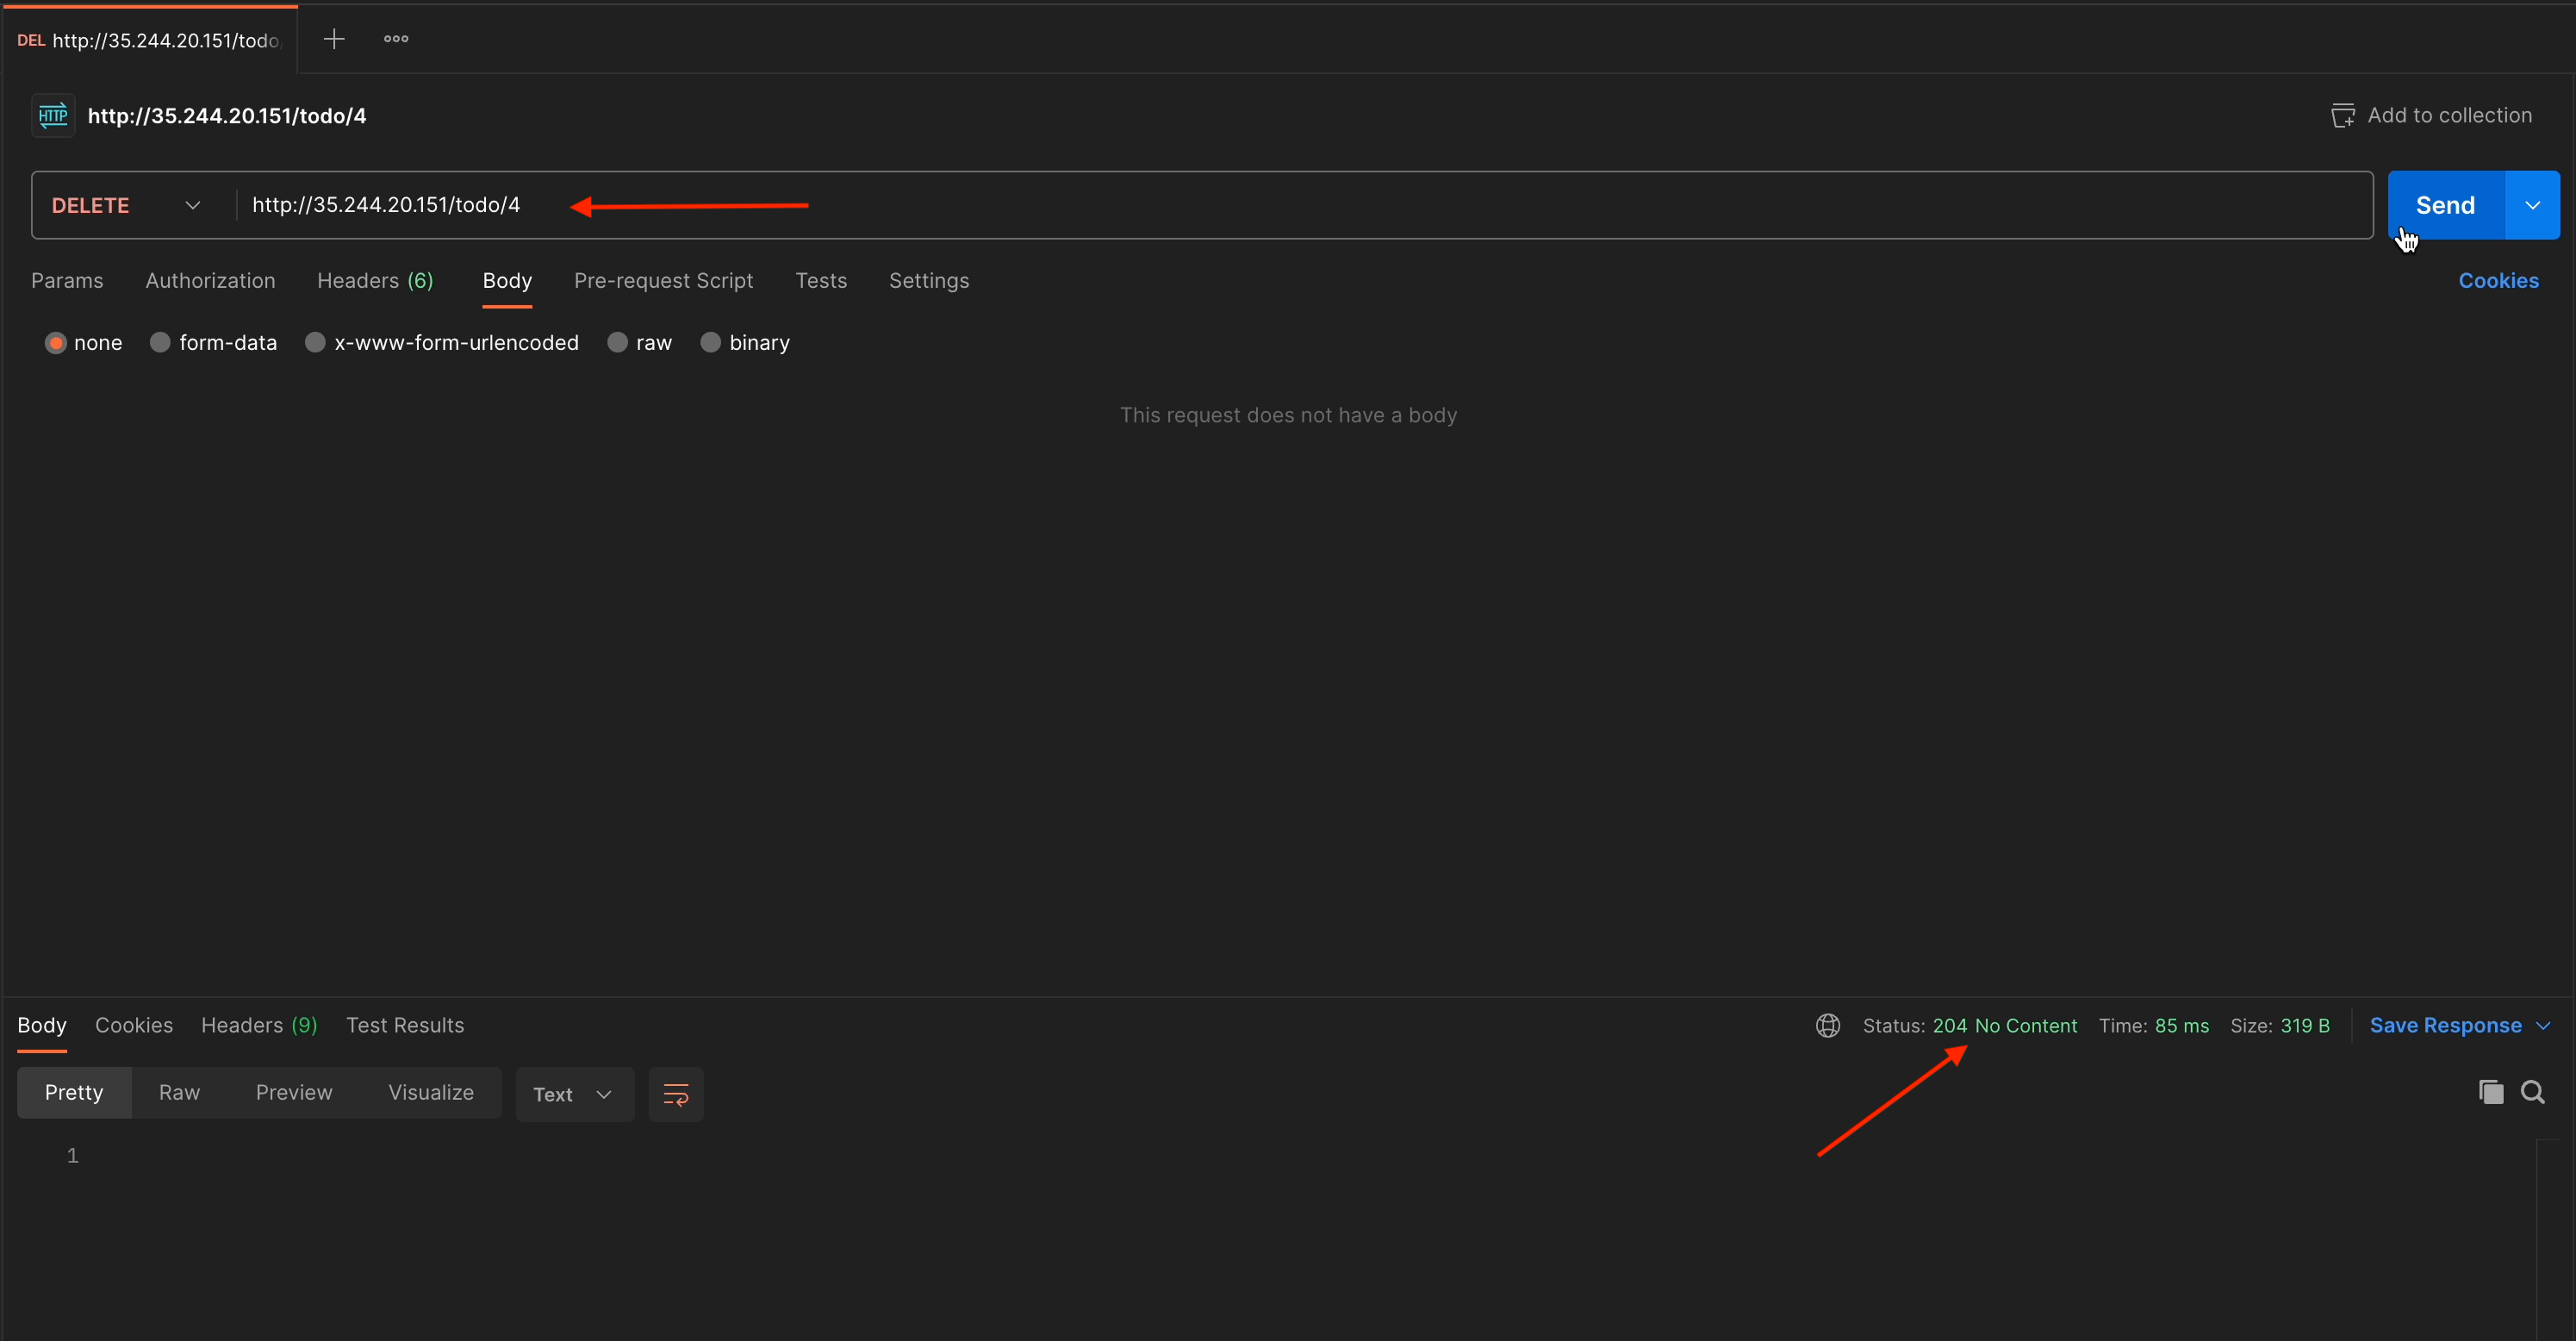Toggle the response word wrap icon
Image resolution: width=2576 pixels, height=1341 pixels.
click(676, 1094)
